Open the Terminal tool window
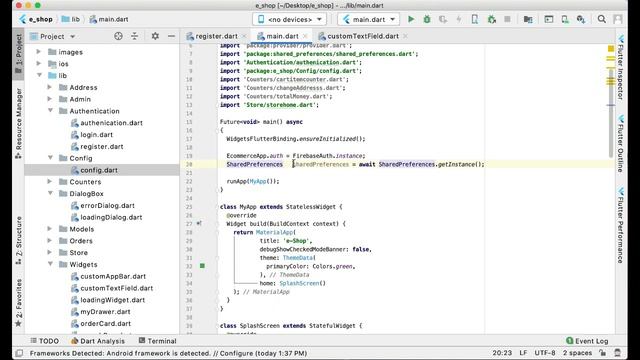 point(158,341)
